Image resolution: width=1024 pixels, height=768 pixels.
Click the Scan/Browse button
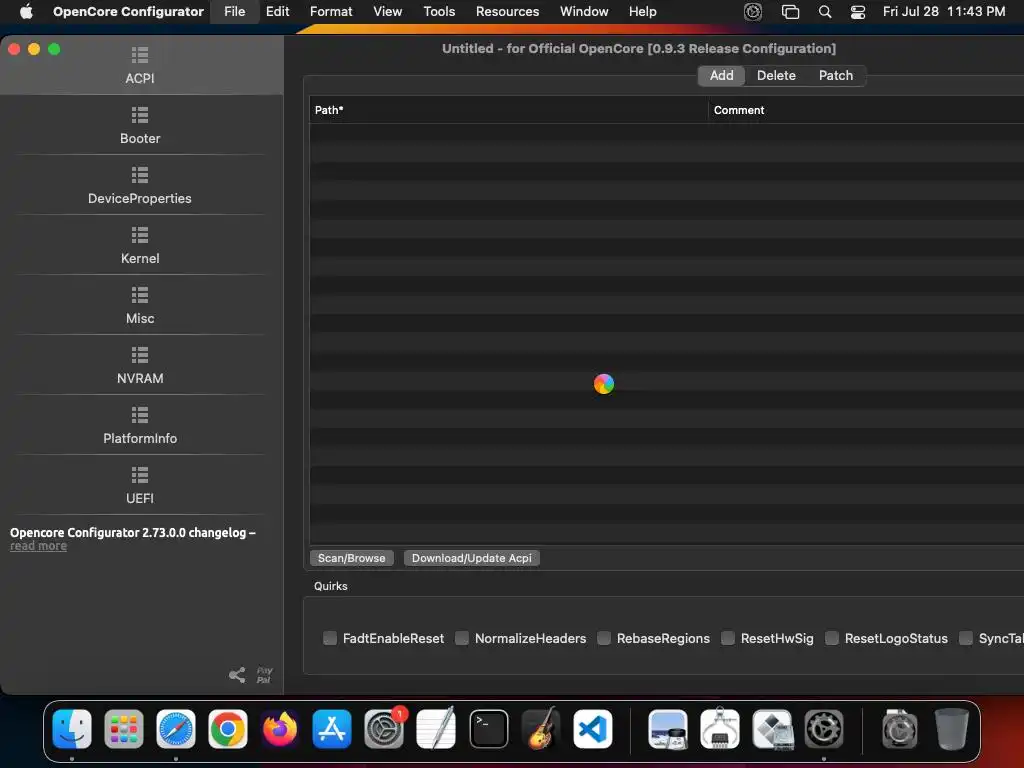tap(351, 558)
